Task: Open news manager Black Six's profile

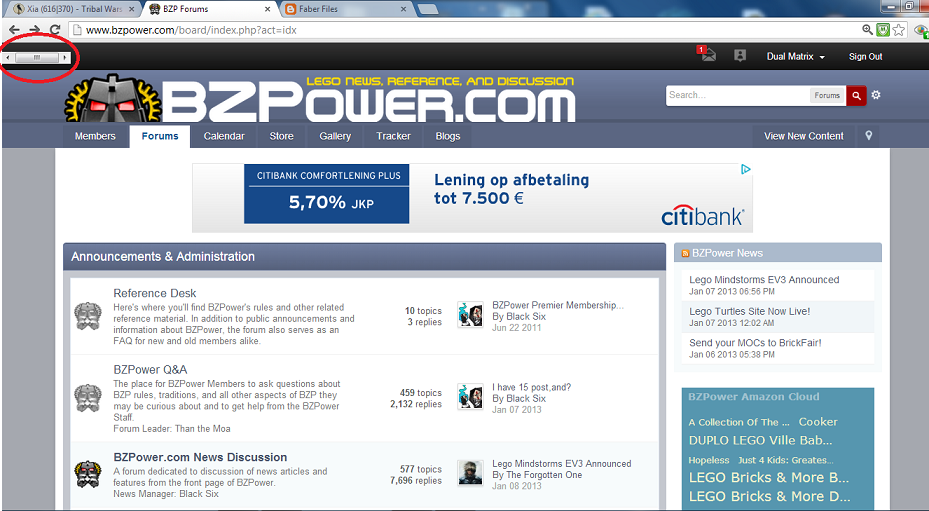Action: (199, 494)
